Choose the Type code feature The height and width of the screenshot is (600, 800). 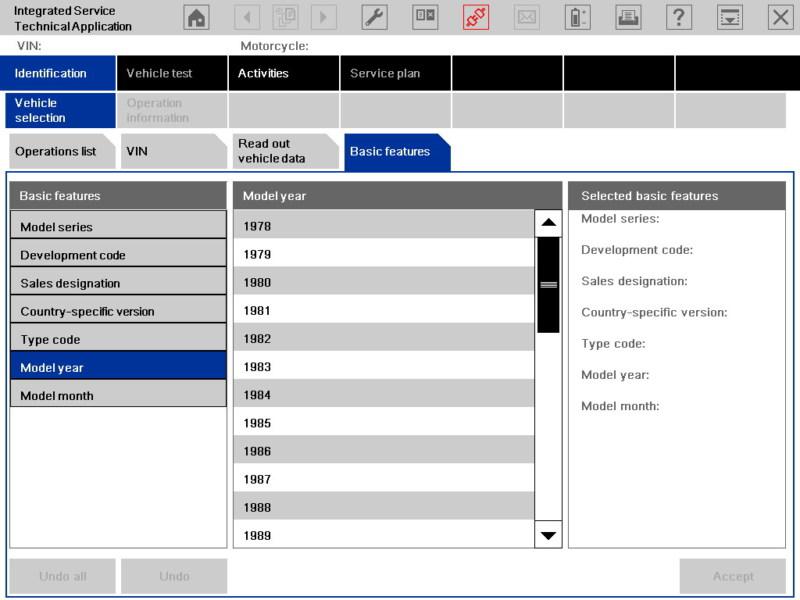tap(118, 339)
